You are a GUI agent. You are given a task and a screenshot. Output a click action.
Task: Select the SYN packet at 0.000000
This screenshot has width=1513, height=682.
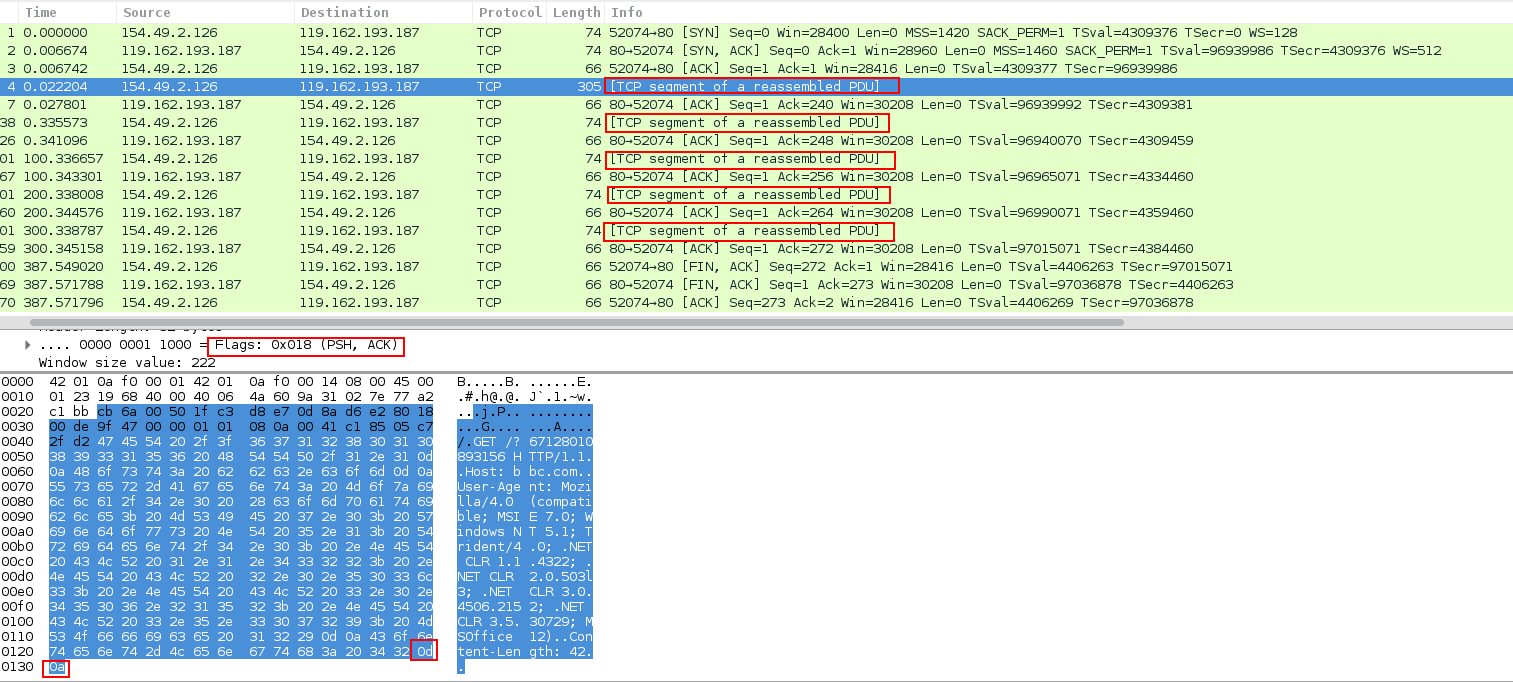(x=756, y=32)
